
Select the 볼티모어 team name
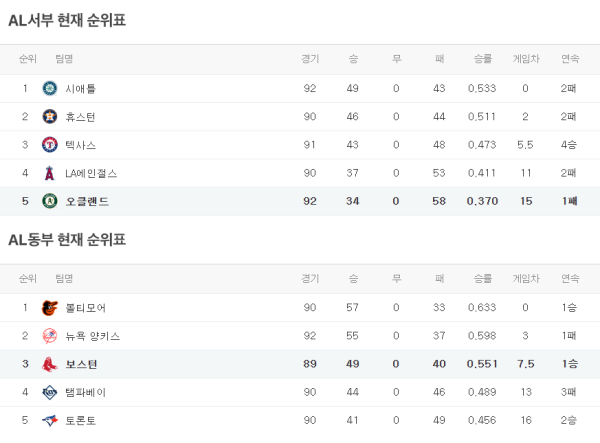pyautogui.click(x=85, y=308)
